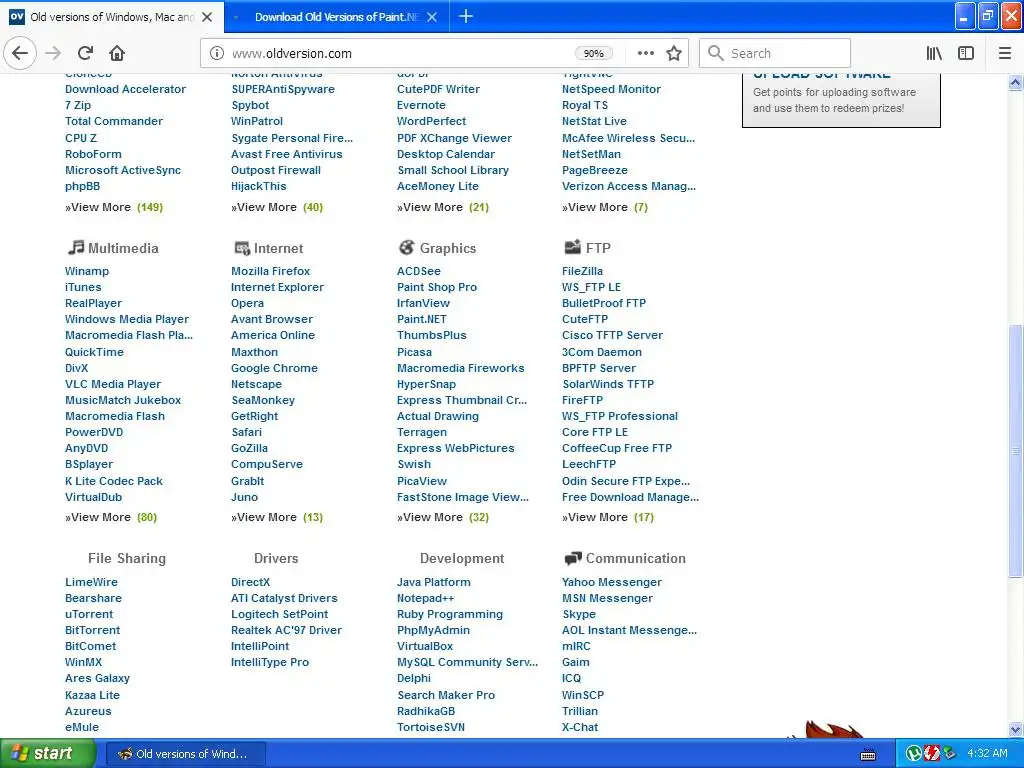This screenshot has width=1024, height=768.
Task: Click the on-screen keyboard tray icon
Action: 868,754
